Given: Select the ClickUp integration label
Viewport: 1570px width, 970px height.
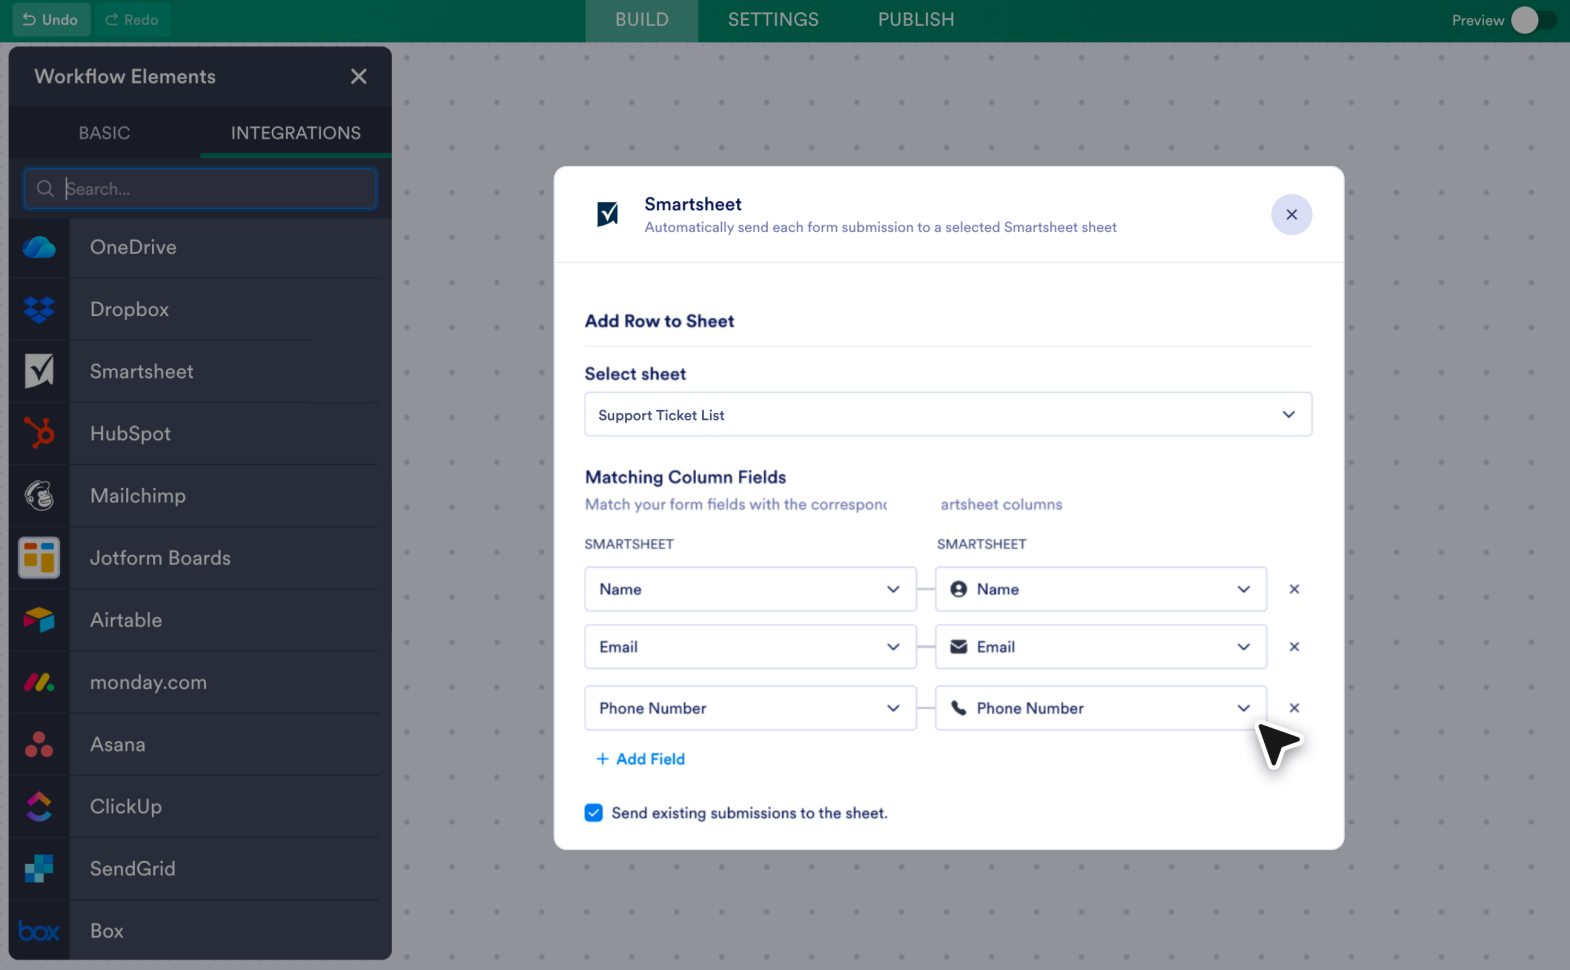Looking at the screenshot, I should 126,807.
